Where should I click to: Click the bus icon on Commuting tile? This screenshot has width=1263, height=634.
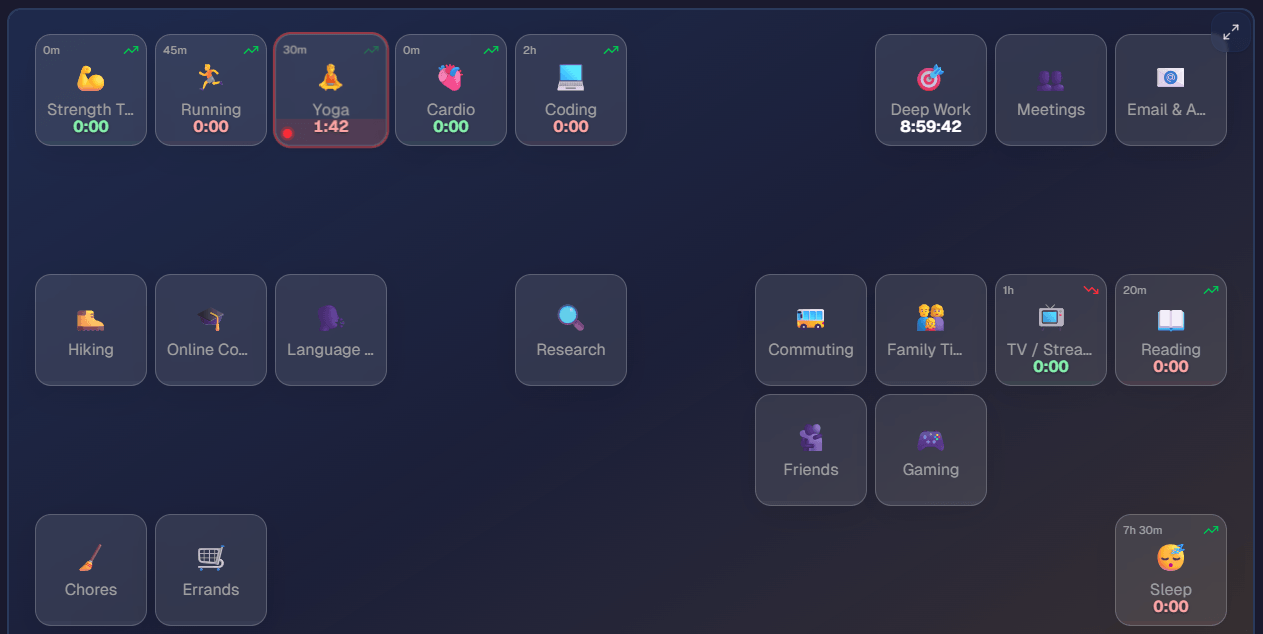[811, 318]
